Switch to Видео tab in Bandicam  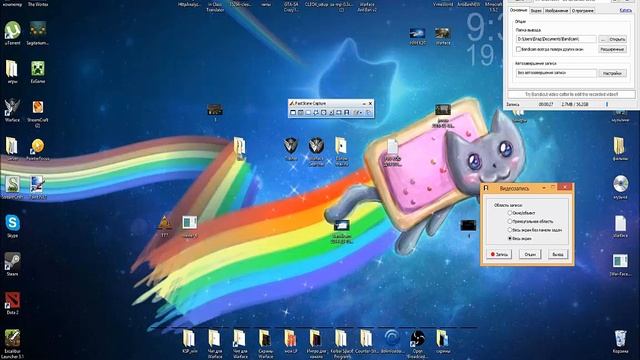(x=536, y=11)
